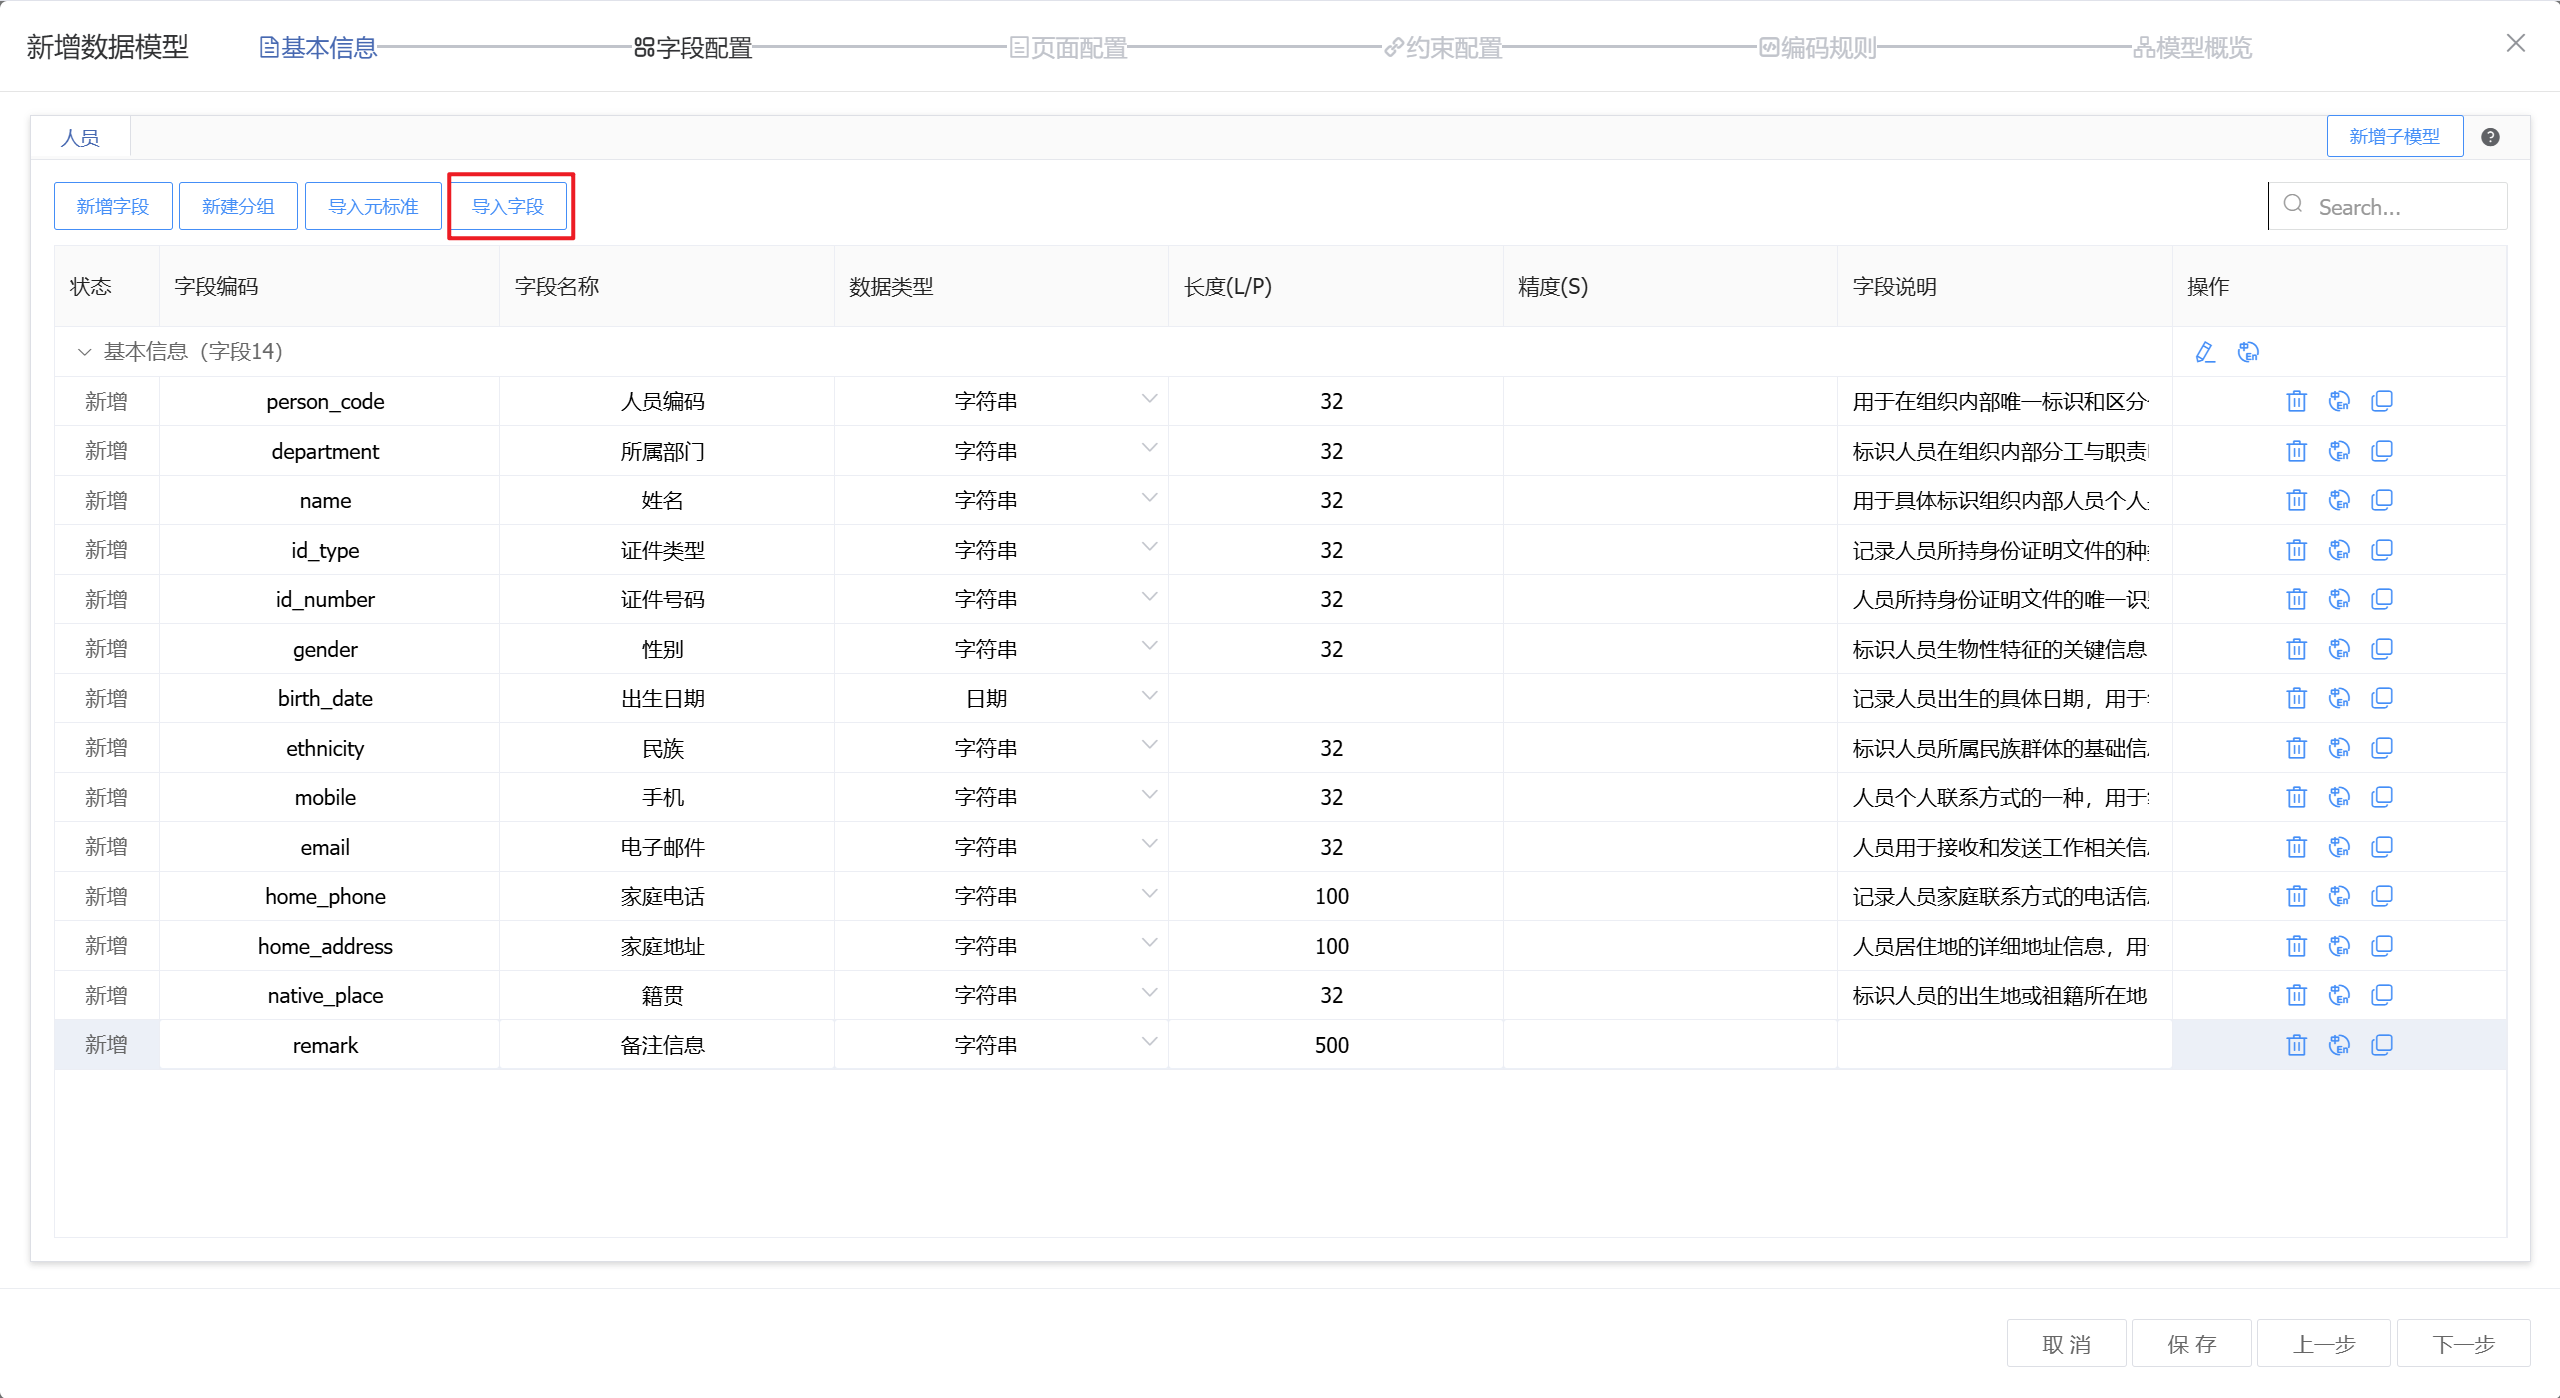Open data type dropdown for person_code
The width and height of the screenshot is (2560, 1398).
[1149, 399]
